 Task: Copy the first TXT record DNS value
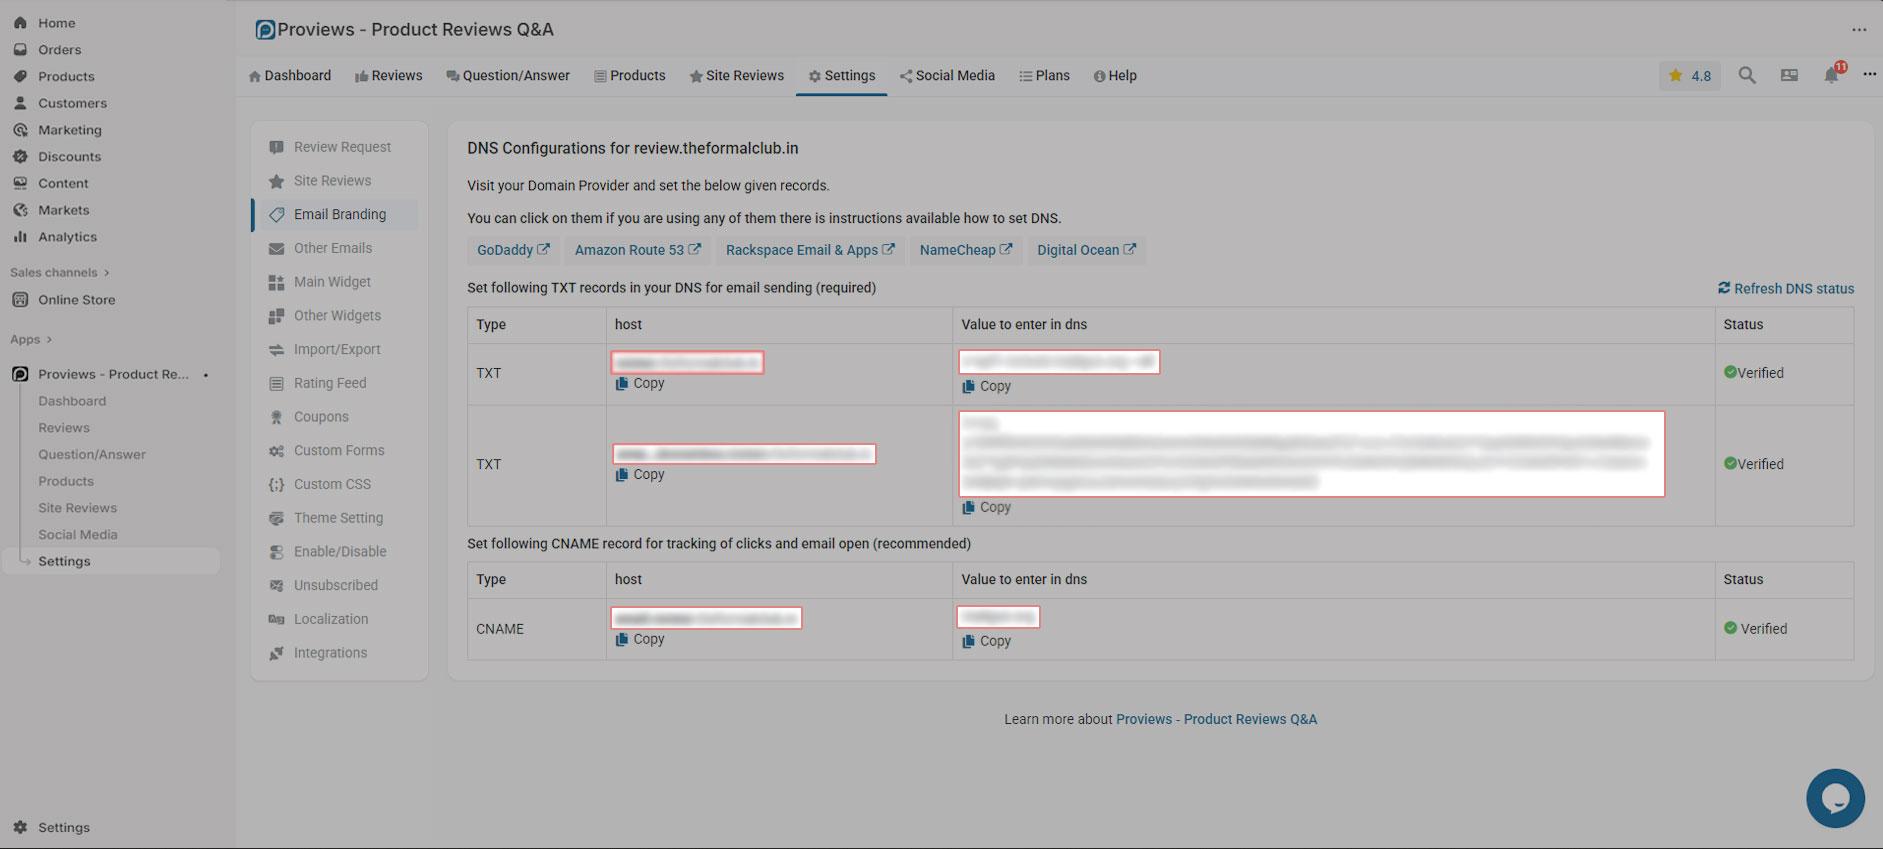click(x=986, y=386)
